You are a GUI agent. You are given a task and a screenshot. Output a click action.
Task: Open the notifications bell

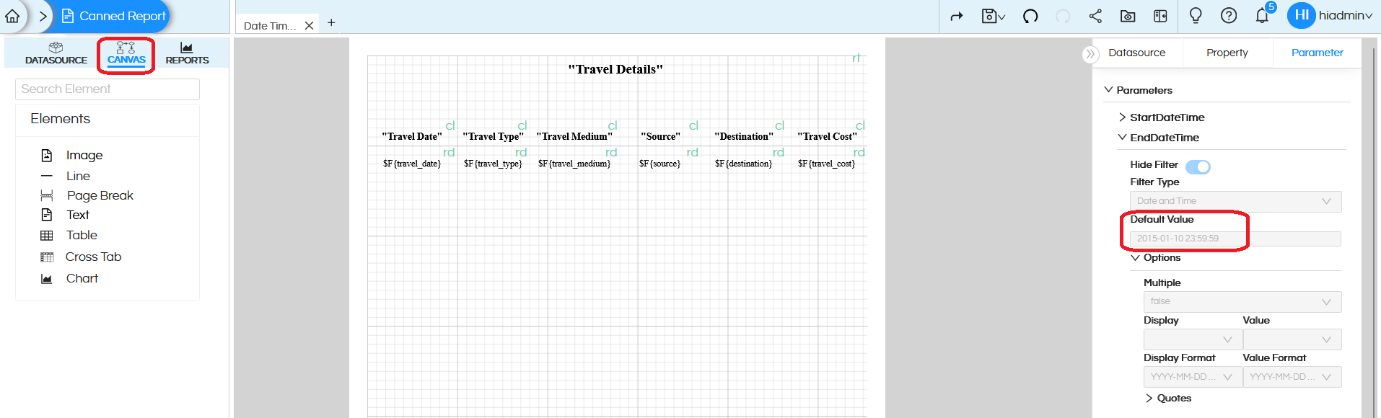[x=1262, y=16]
